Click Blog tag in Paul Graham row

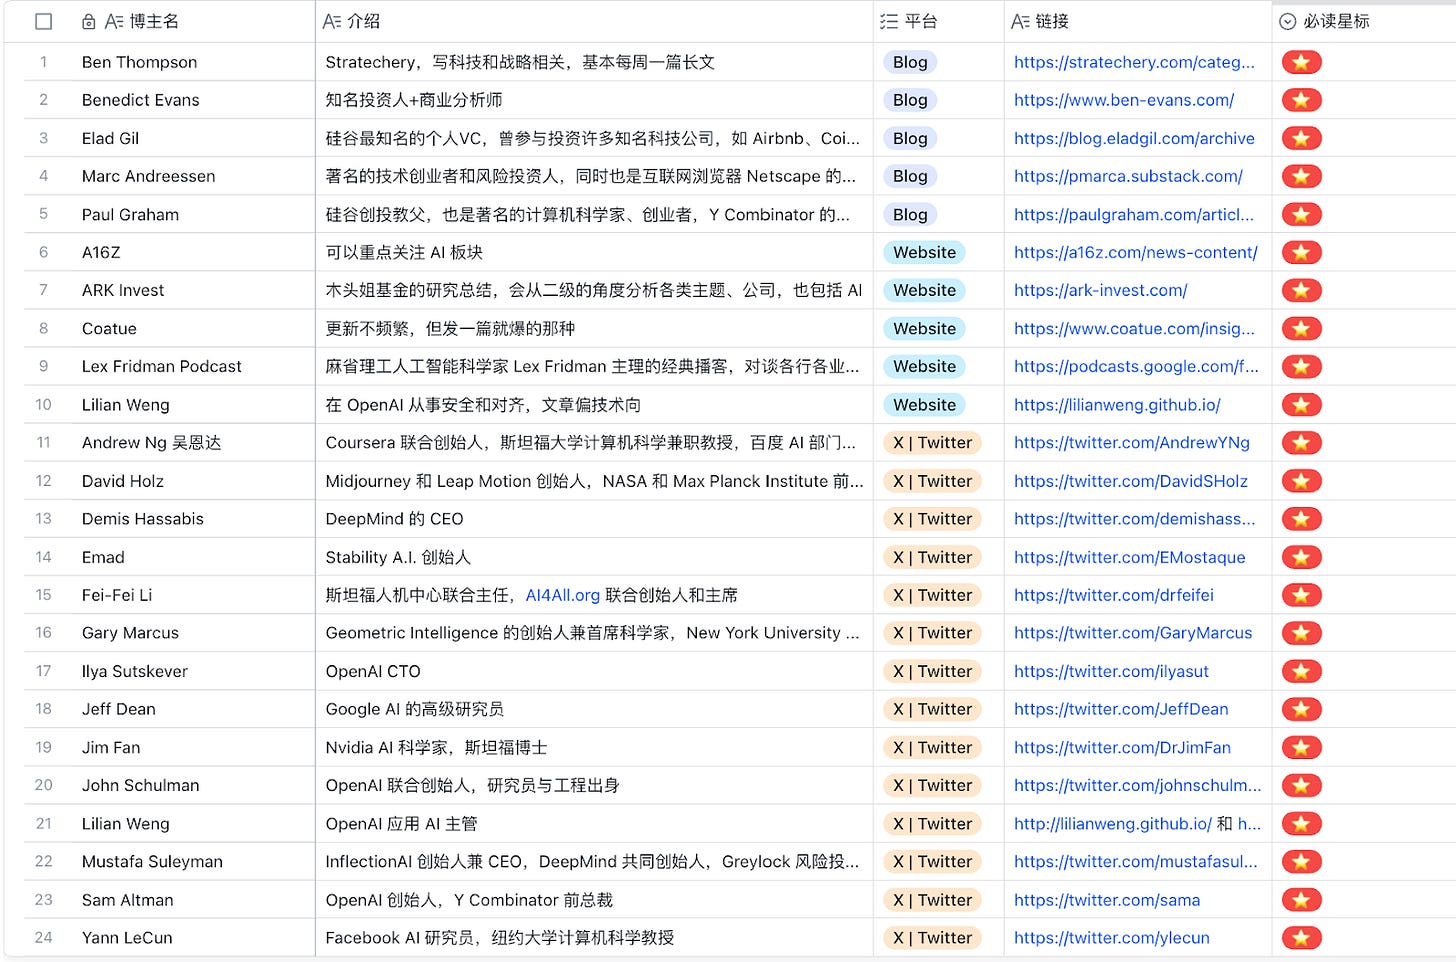tap(910, 214)
